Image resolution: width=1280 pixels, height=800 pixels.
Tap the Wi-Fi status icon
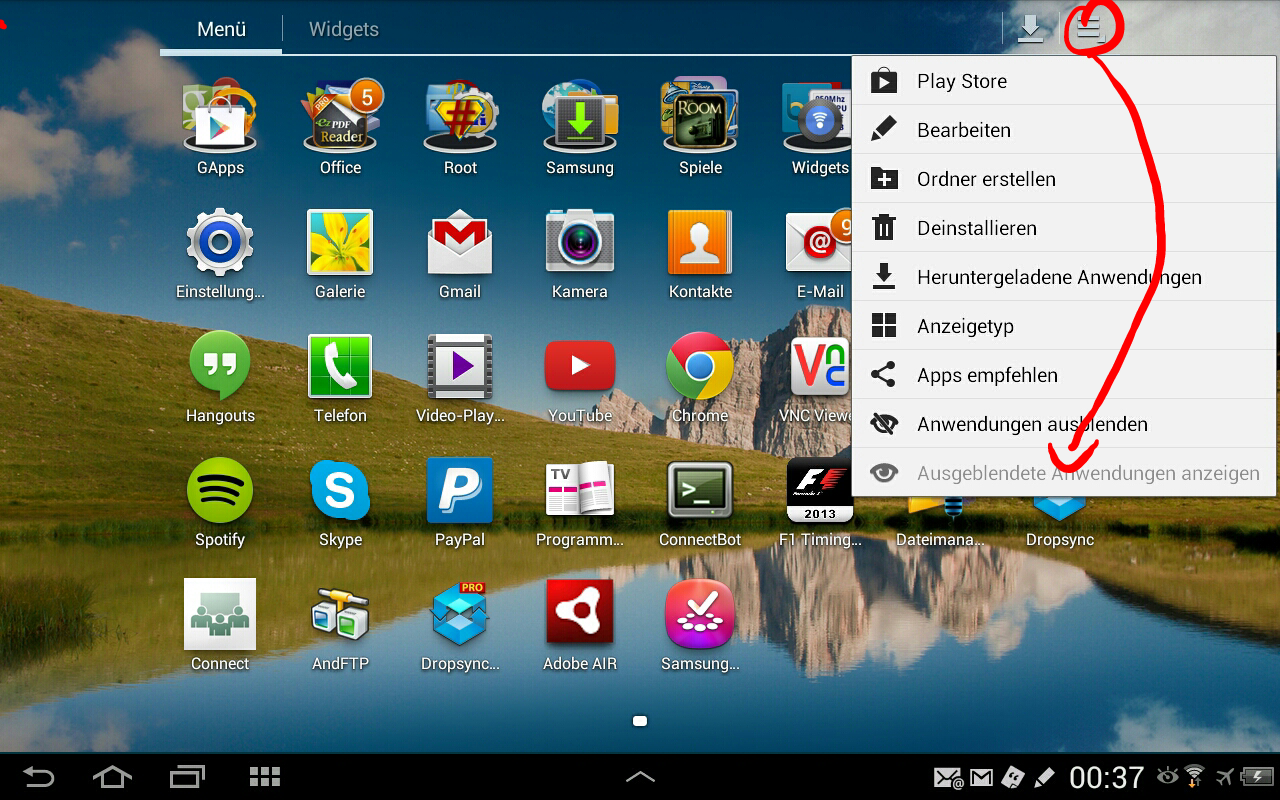pyautogui.click(x=1194, y=777)
